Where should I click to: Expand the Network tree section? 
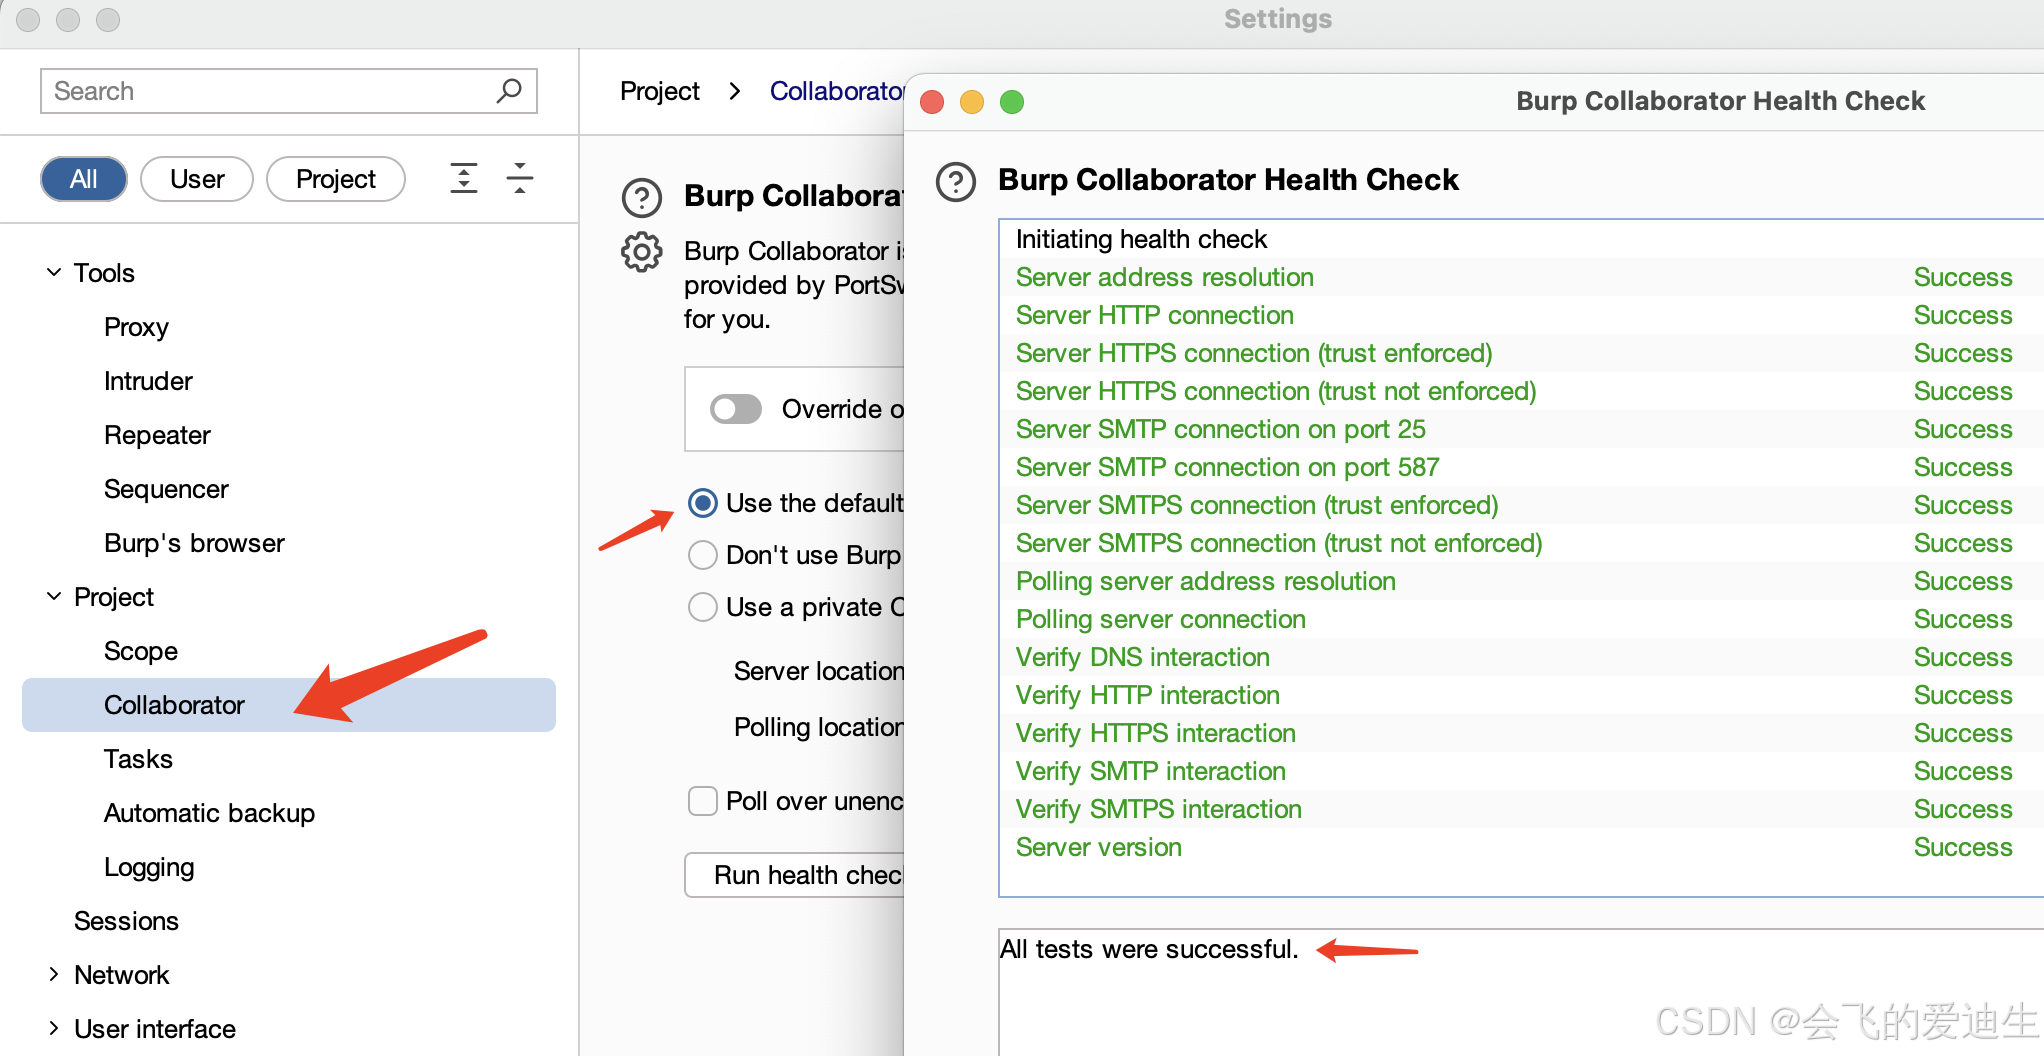tap(54, 975)
